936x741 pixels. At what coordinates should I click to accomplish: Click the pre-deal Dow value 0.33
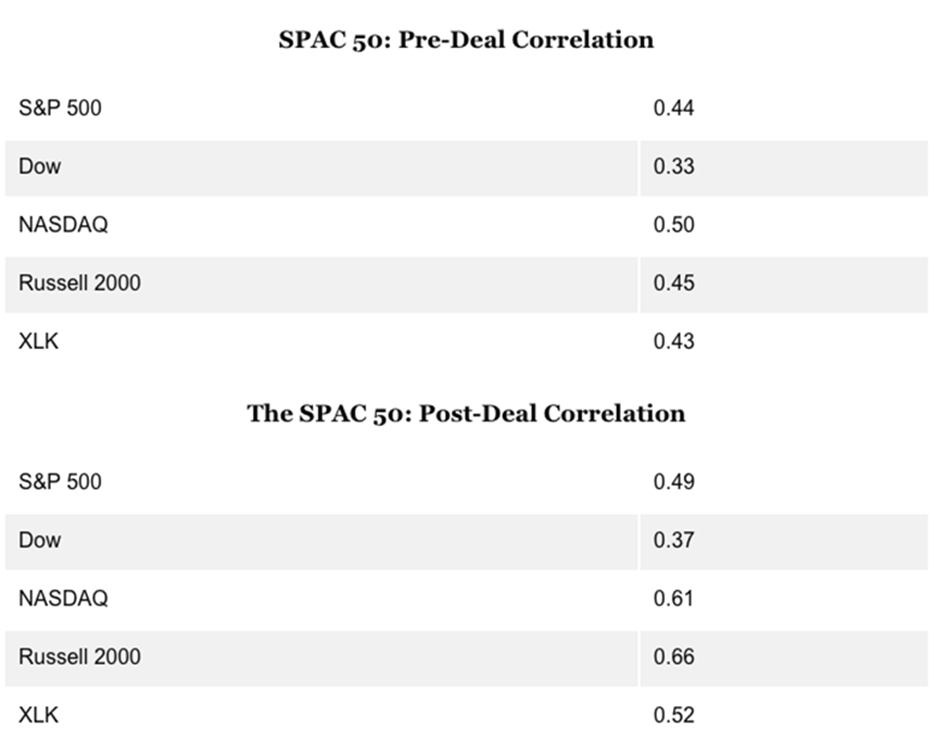(674, 166)
